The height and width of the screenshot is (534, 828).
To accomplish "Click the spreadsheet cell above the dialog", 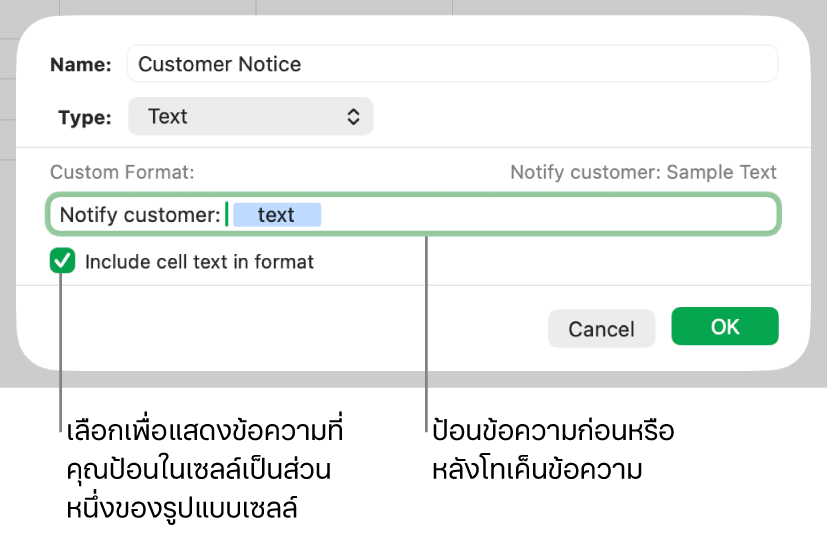I will pos(355,7).
